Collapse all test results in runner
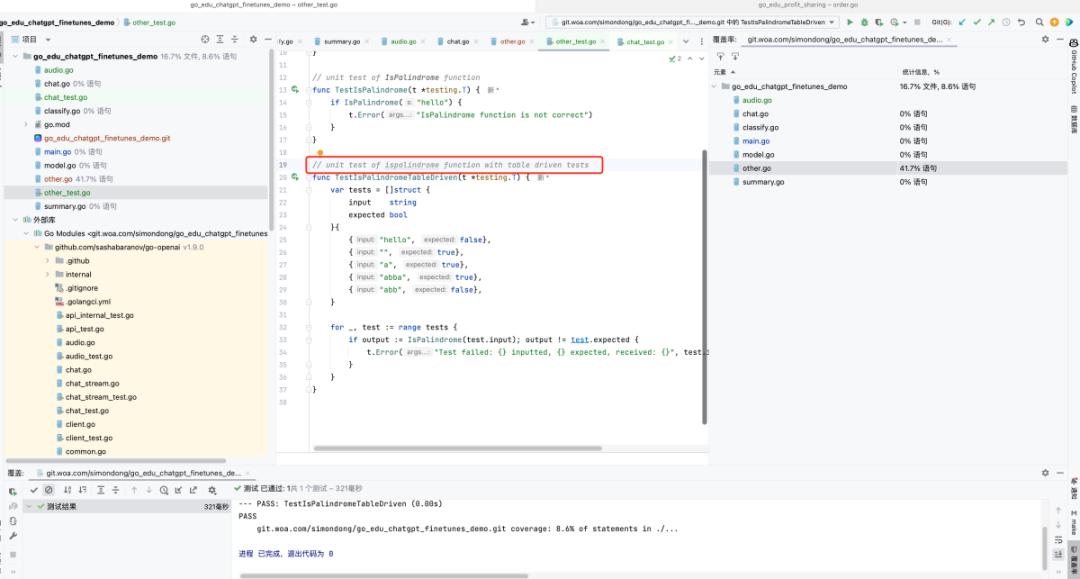 [x=116, y=490]
